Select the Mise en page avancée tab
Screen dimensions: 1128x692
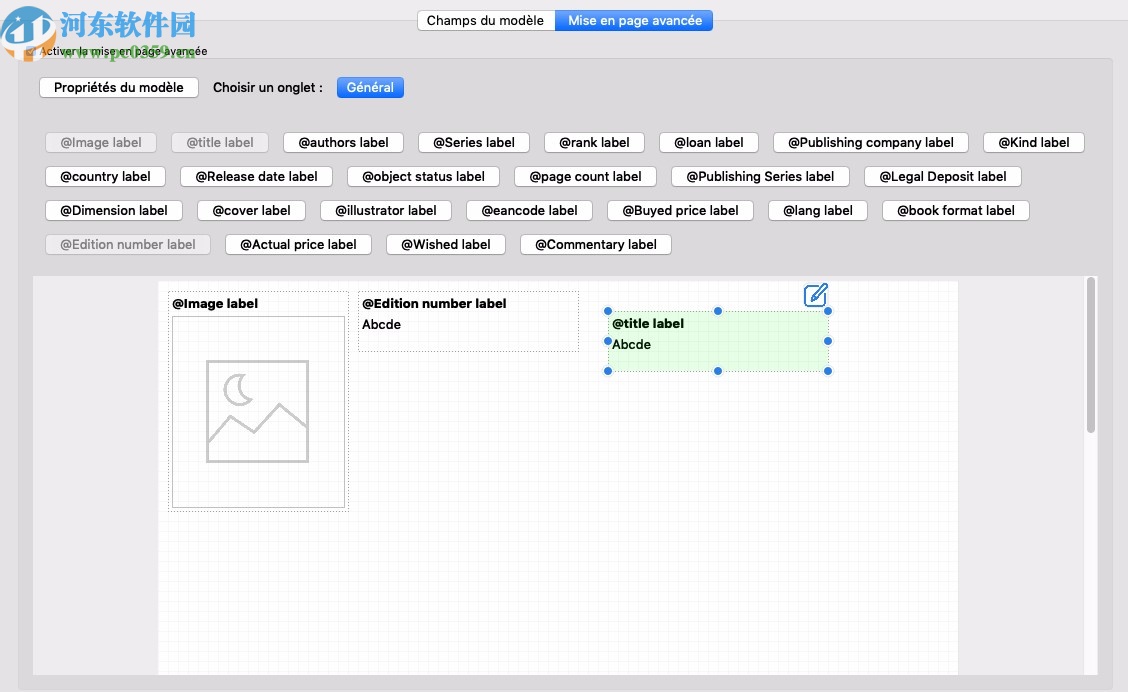[x=634, y=20]
